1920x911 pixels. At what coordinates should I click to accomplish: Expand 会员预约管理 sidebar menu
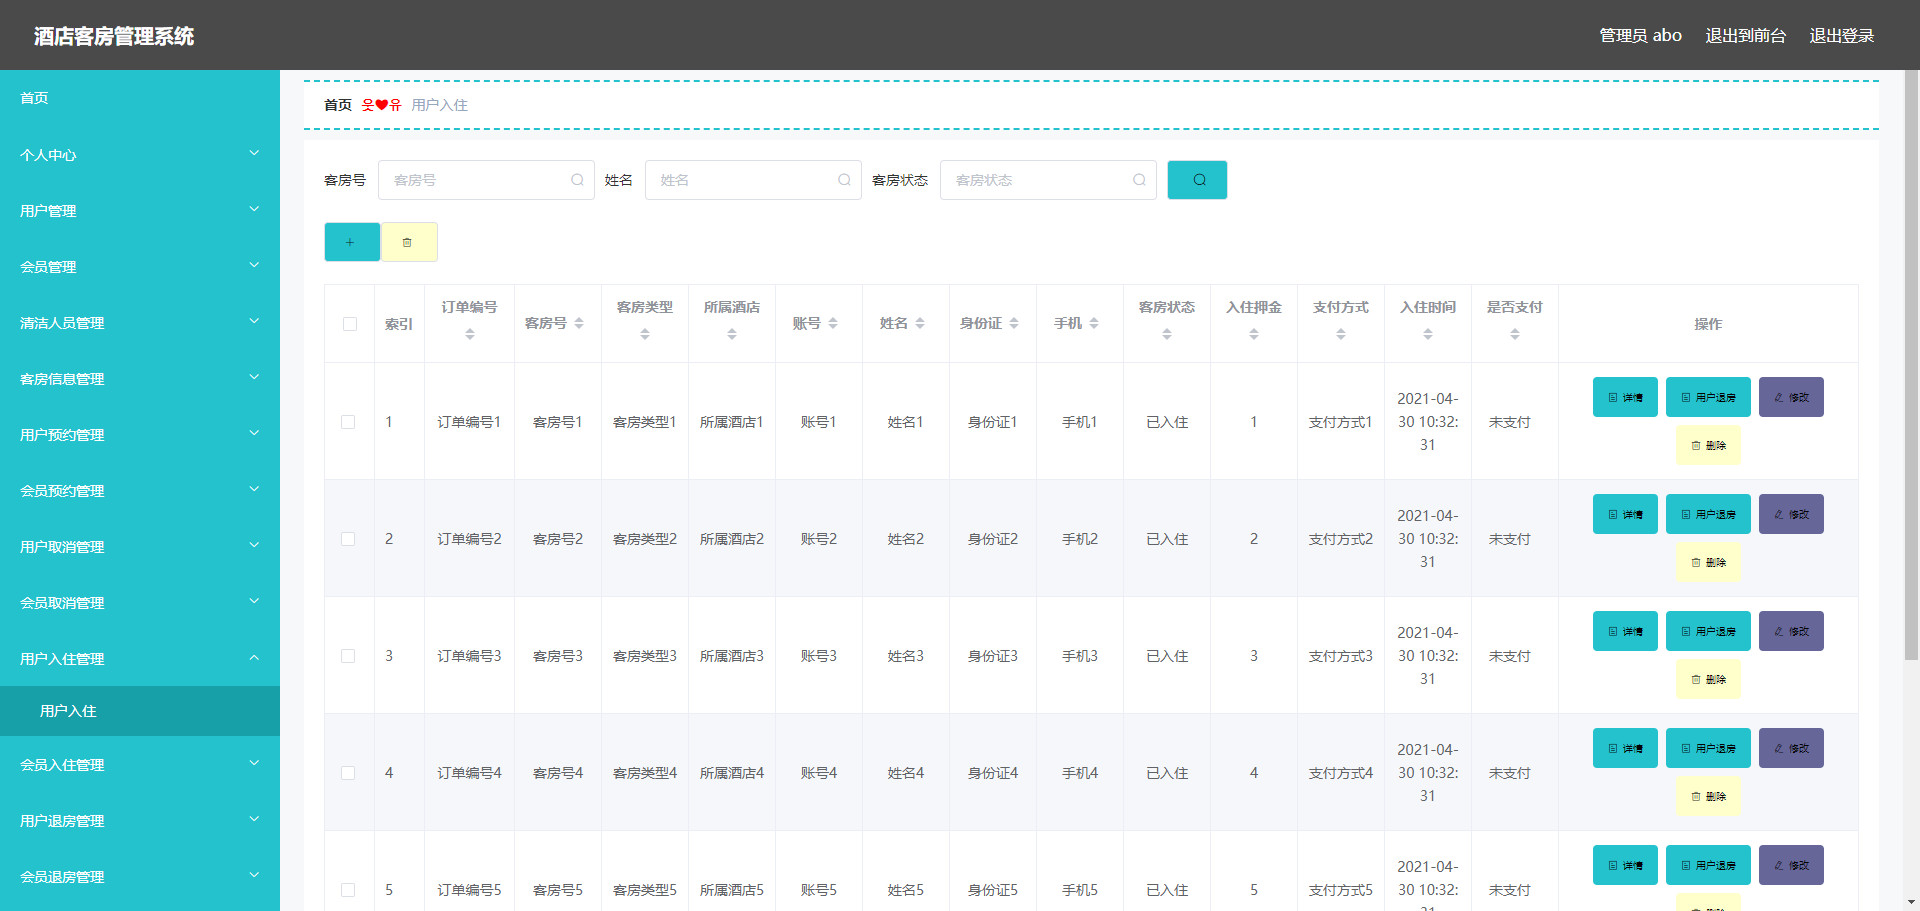[140, 490]
